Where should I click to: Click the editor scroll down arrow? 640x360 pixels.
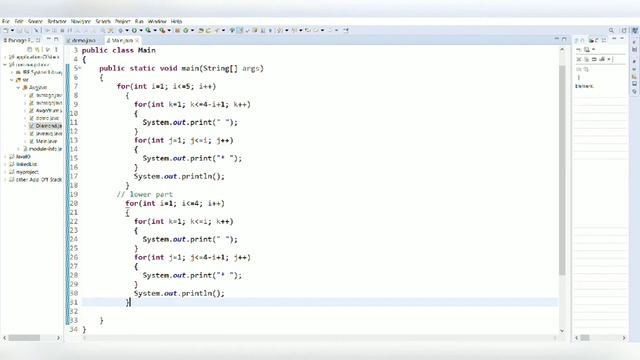pos(562,331)
